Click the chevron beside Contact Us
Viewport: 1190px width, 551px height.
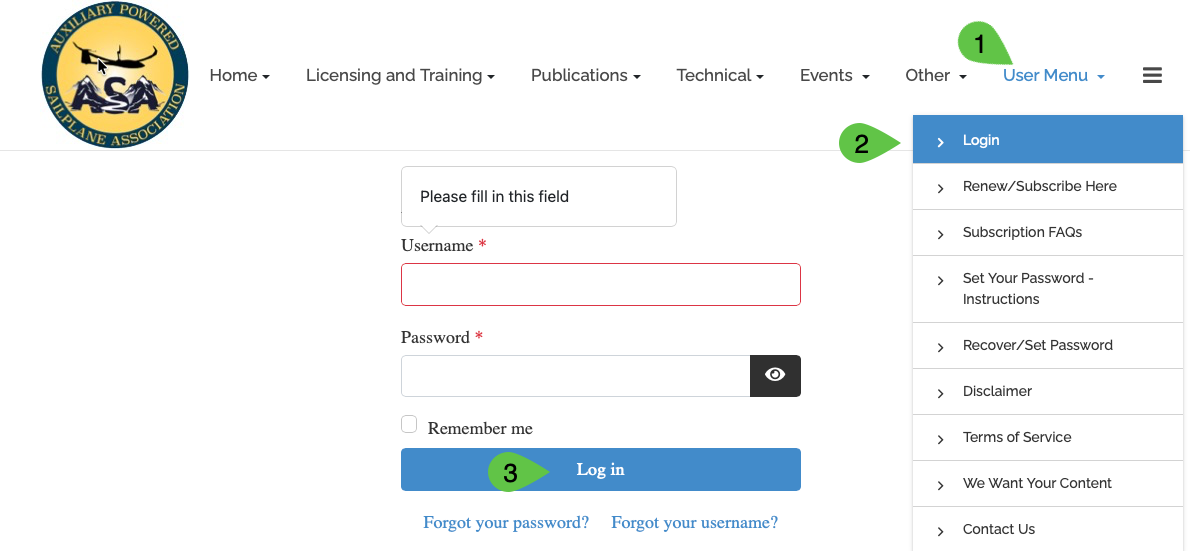point(940,531)
